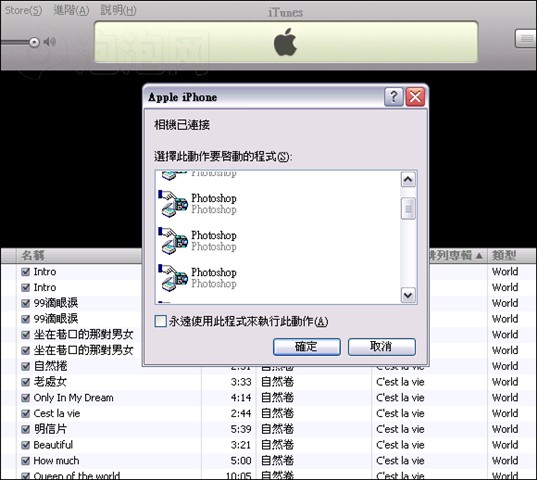The width and height of the screenshot is (537, 480).
Task: Click the iTunes volume slider knob
Action: (x=34, y=42)
